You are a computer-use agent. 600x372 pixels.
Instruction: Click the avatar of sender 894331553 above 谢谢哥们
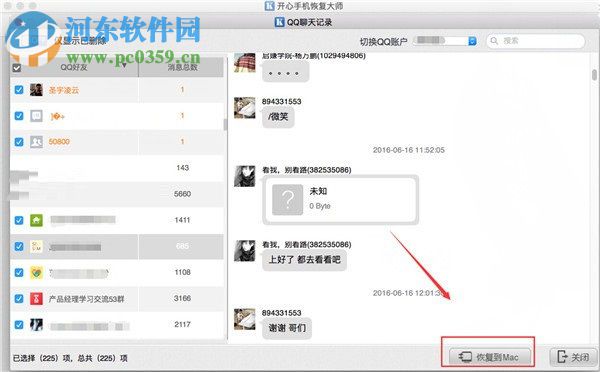click(245, 319)
